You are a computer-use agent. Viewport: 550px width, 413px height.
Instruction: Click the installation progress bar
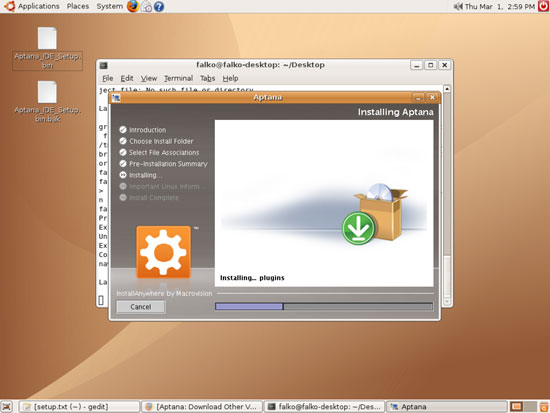[324, 306]
